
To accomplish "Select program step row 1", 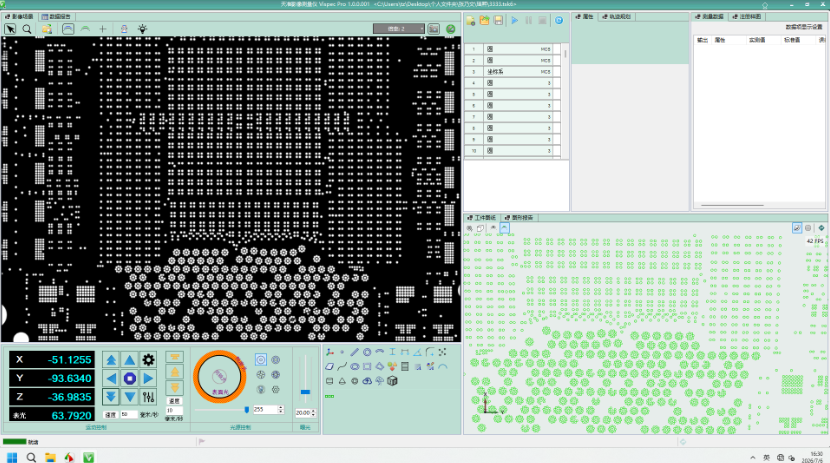I will coord(512,49).
